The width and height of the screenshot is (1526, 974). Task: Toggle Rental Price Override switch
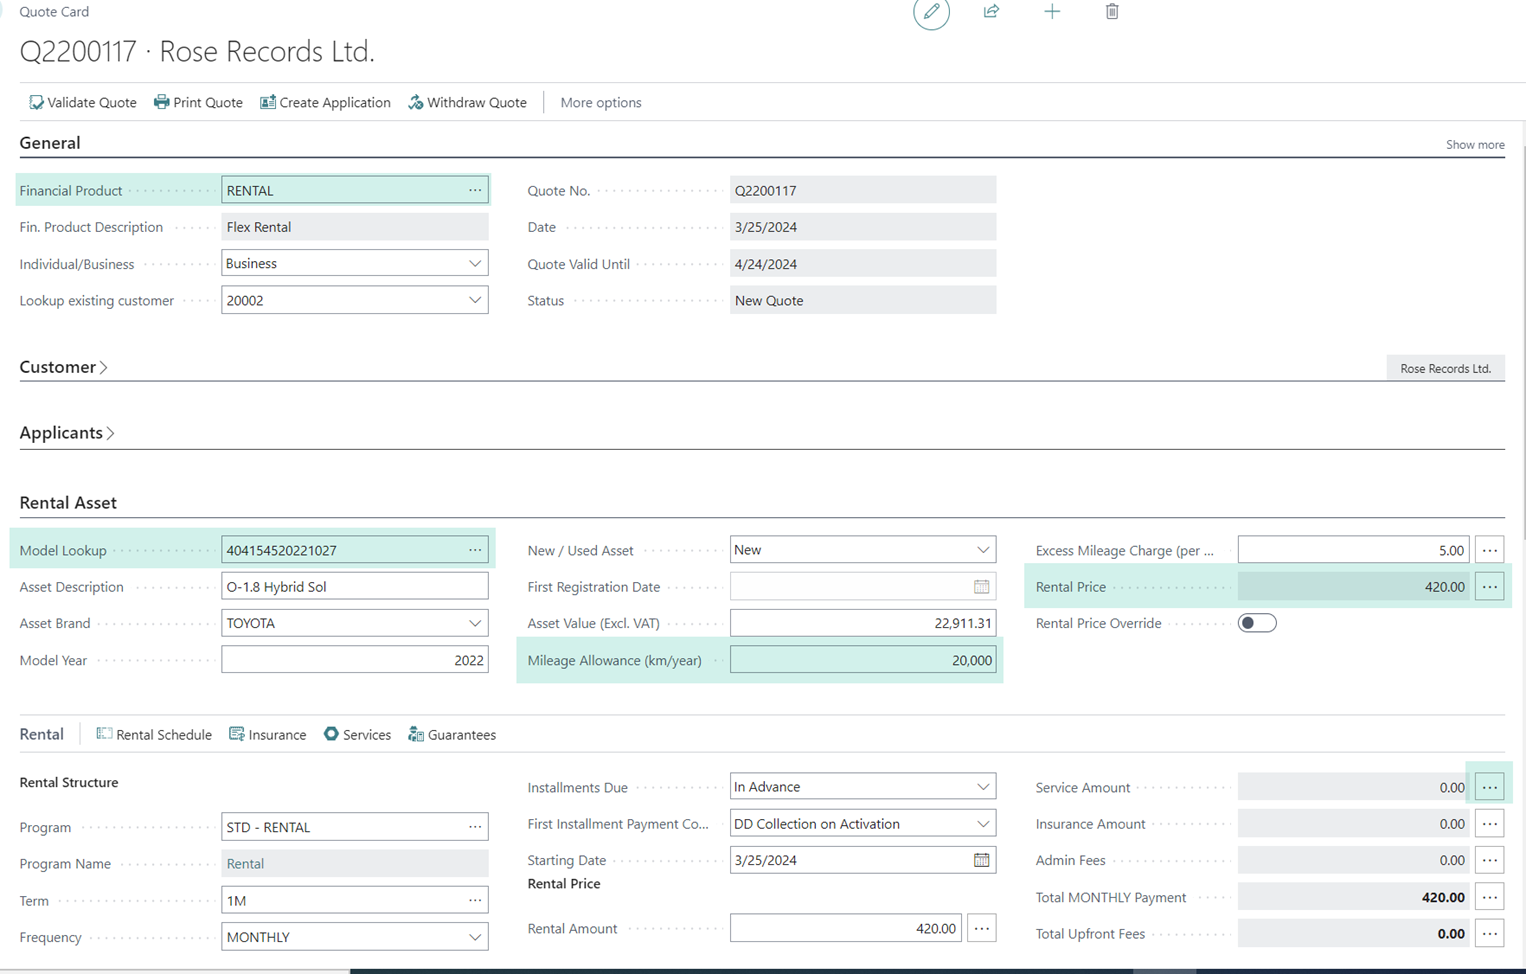point(1257,623)
